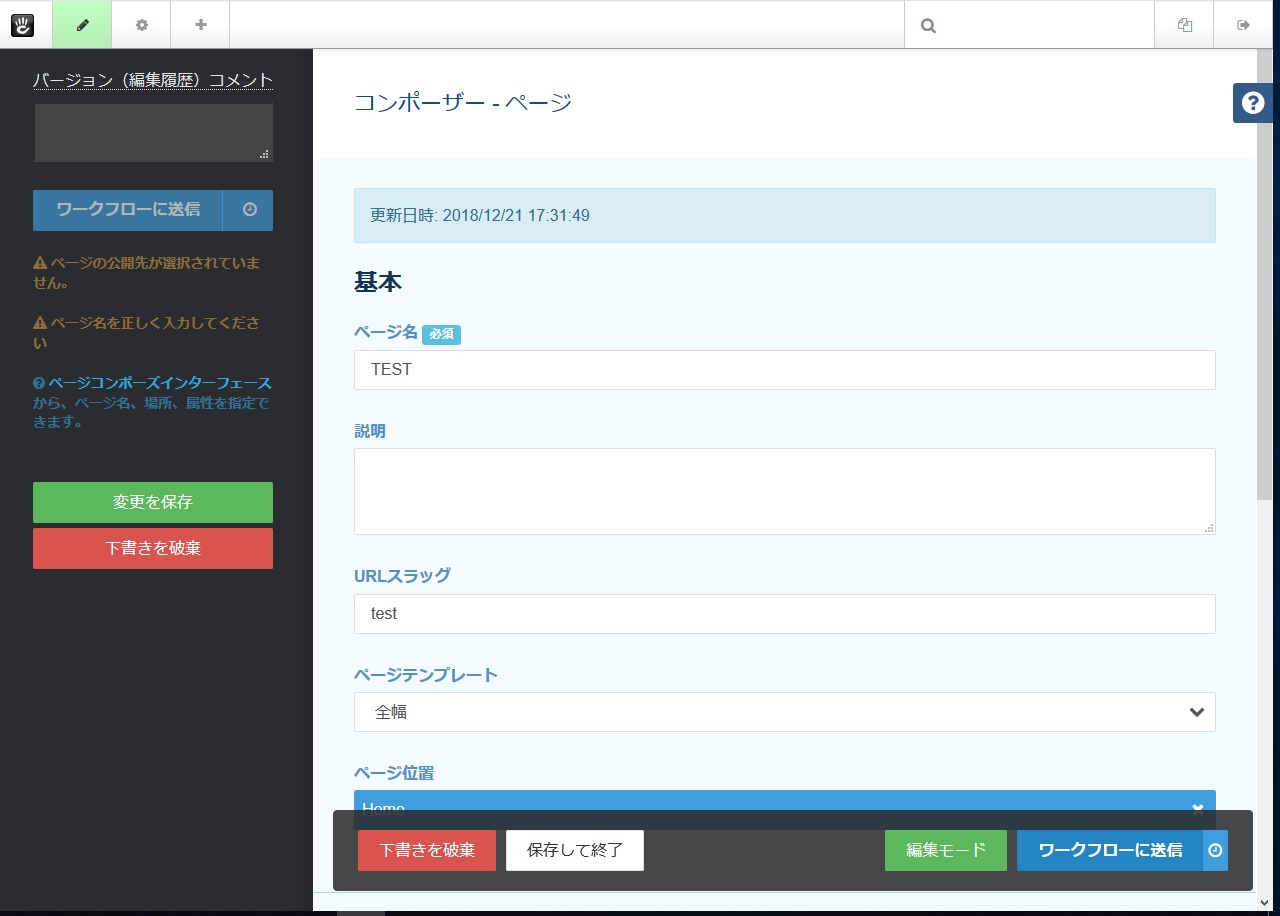Image resolution: width=1280 pixels, height=916 pixels.
Task: Click the 保存して終了 button
Action: coord(575,850)
